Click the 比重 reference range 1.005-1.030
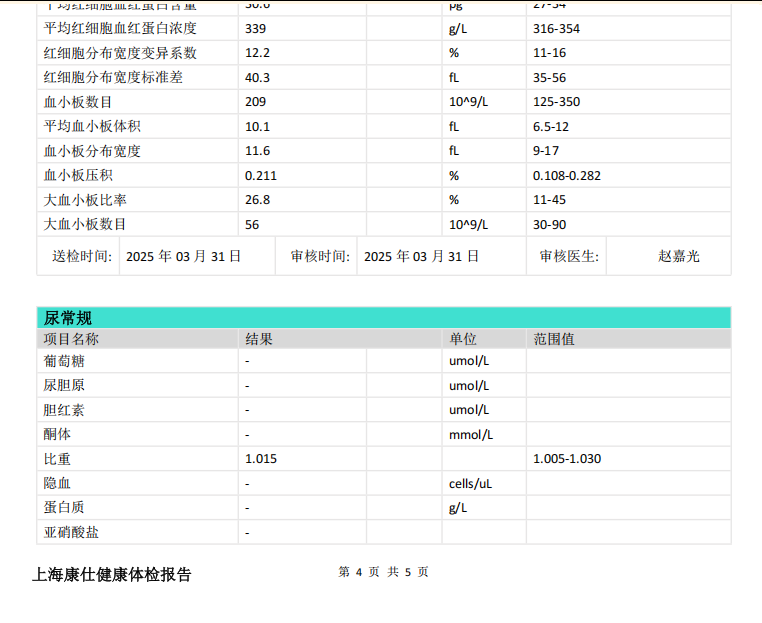The width and height of the screenshot is (762, 623). tap(567, 459)
